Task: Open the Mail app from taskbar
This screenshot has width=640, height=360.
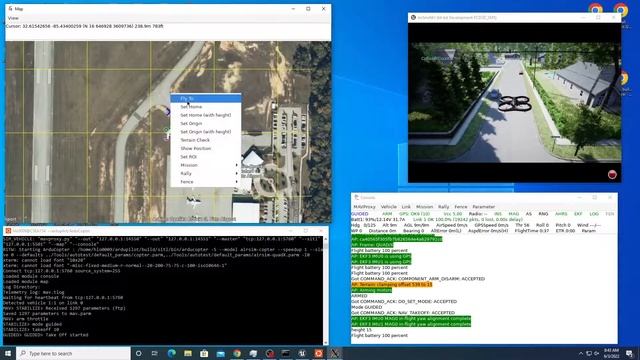Action: (x=220, y=353)
